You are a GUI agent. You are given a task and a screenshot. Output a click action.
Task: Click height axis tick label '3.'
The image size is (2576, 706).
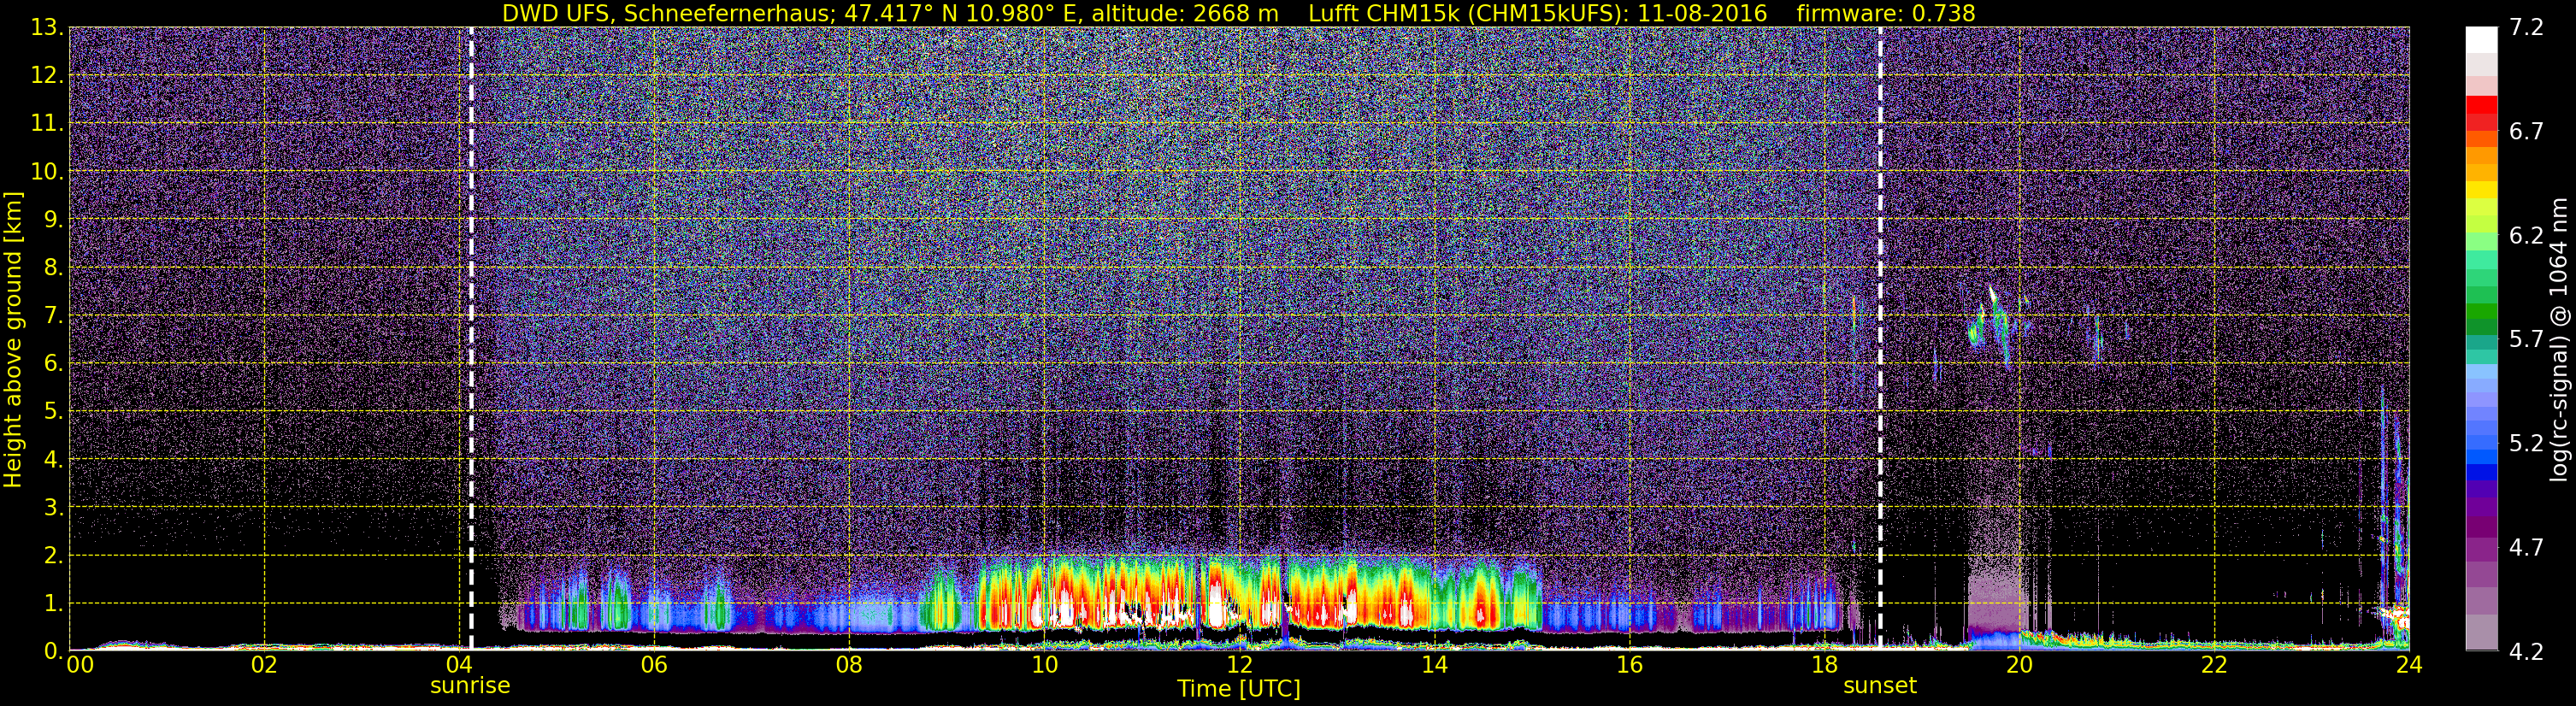pyautogui.click(x=53, y=507)
